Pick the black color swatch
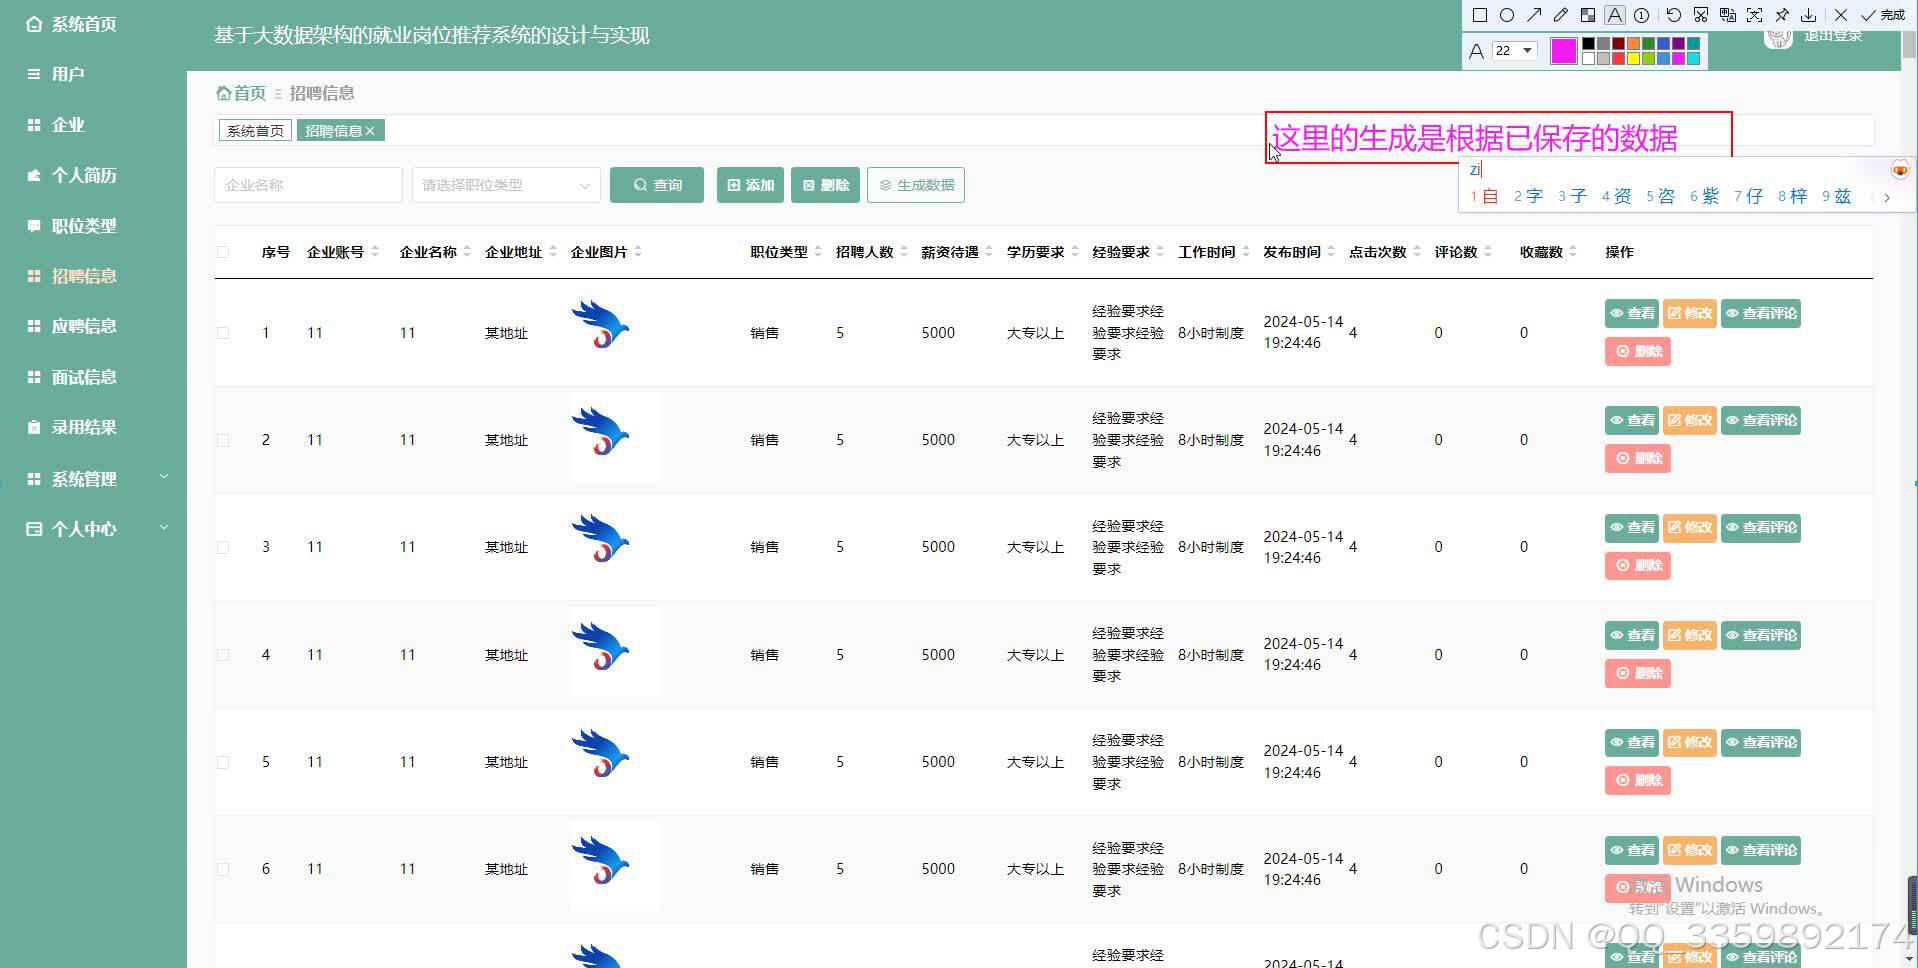Viewport: 1918px width, 968px height. 1588,44
